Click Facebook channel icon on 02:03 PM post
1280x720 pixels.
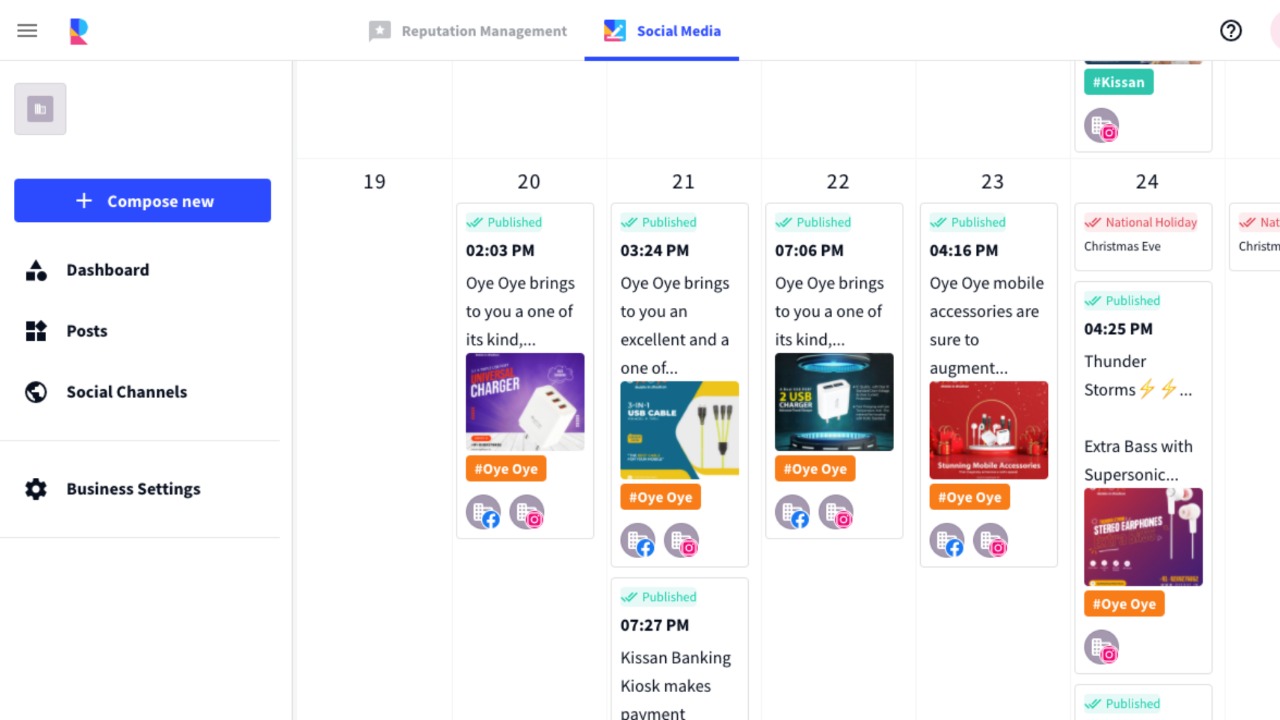point(483,513)
